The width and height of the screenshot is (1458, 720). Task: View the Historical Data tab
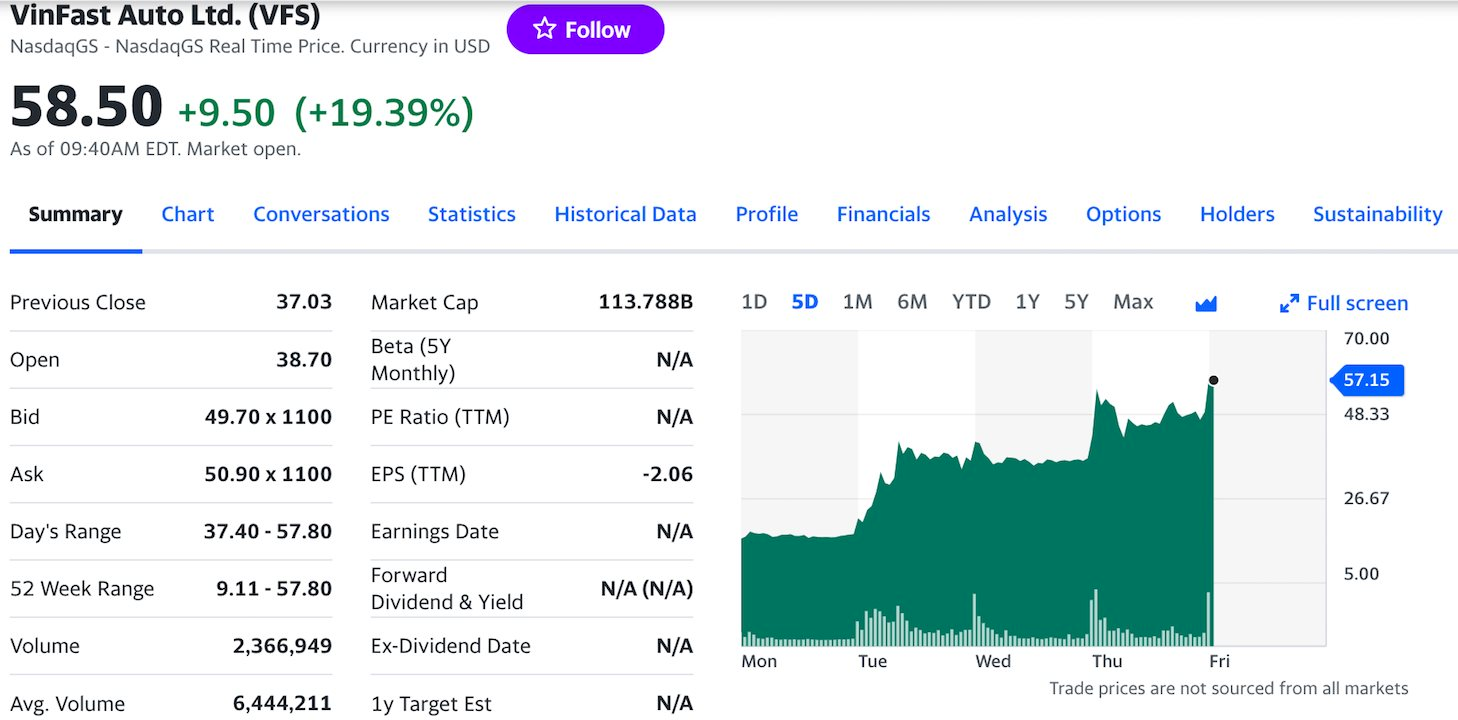click(x=625, y=214)
